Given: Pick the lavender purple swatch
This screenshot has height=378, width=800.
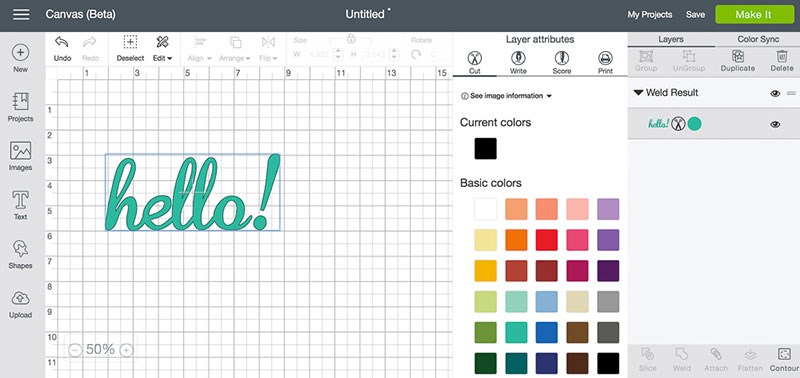Looking at the screenshot, I should point(608,209).
